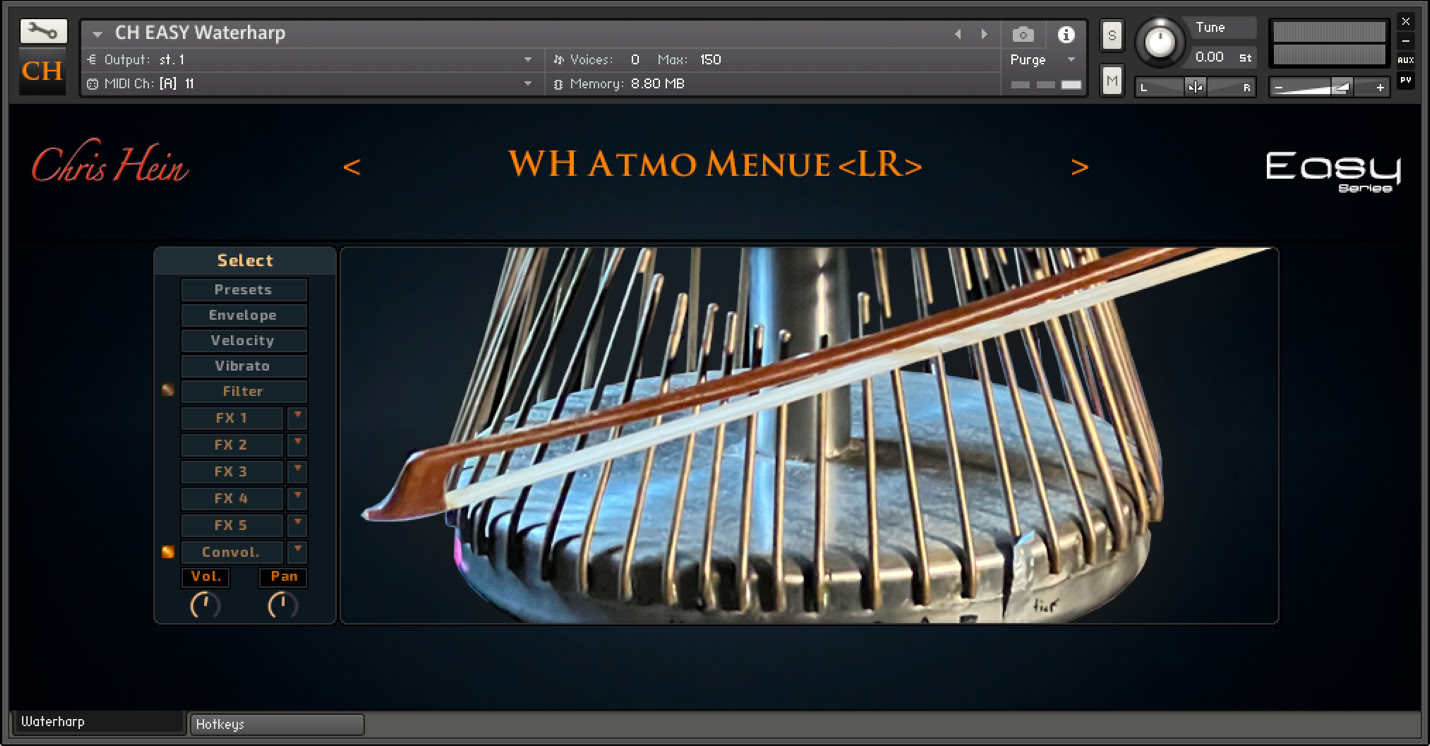Toggle the Convol. enable LED
The image size is (1430, 746).
click(168, 552)
